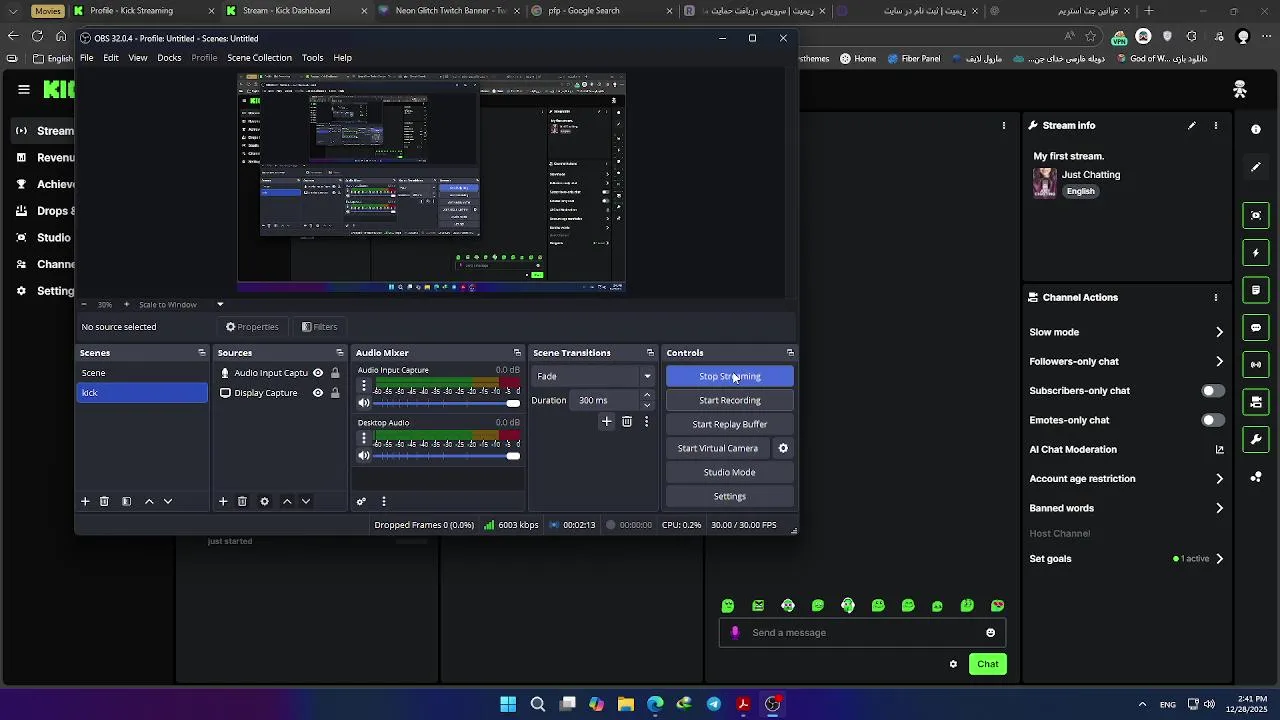Expand Account age restriction settings
Viewport: 1280px width, 720px height.
(1219, 479)
